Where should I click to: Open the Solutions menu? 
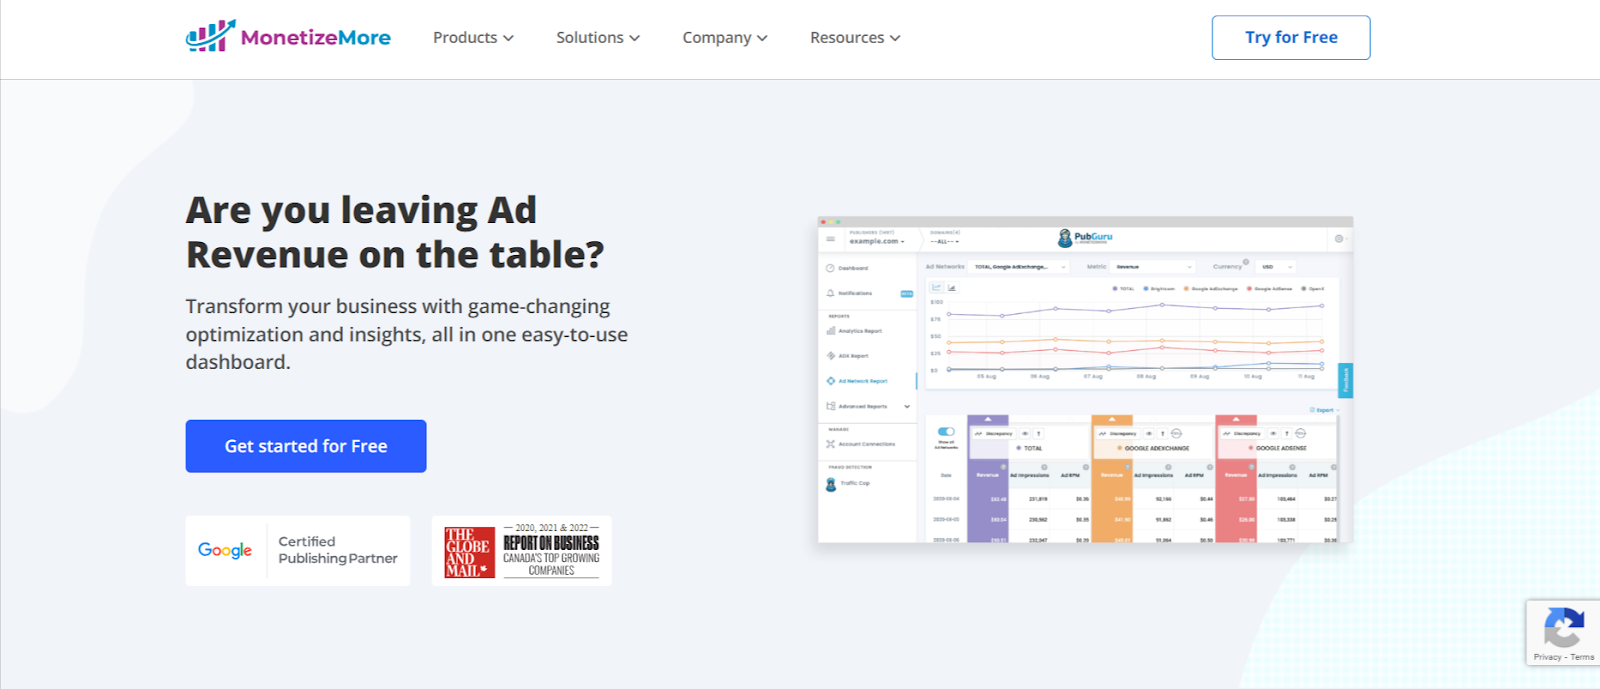tap(598, 38)
